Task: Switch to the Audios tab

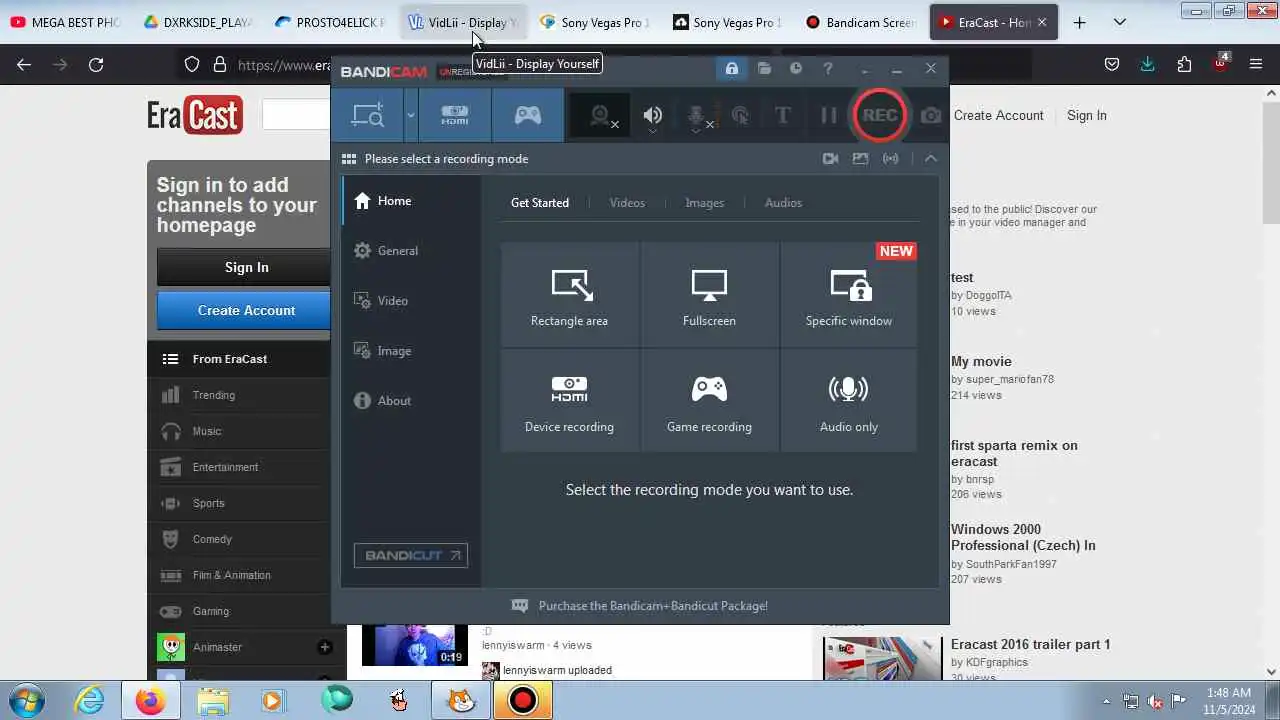Action: pos(783,203)
